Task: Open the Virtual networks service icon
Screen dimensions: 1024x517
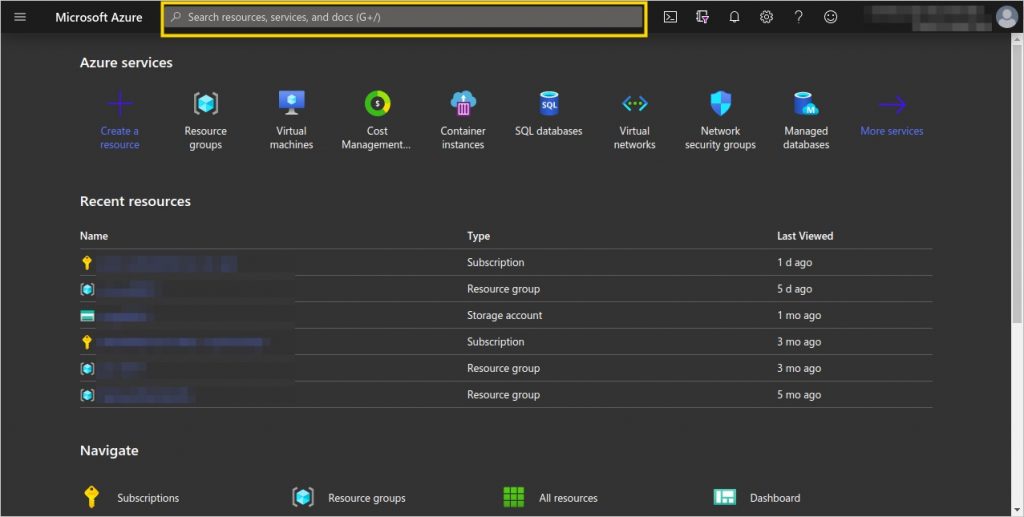Action: point(634,103)
